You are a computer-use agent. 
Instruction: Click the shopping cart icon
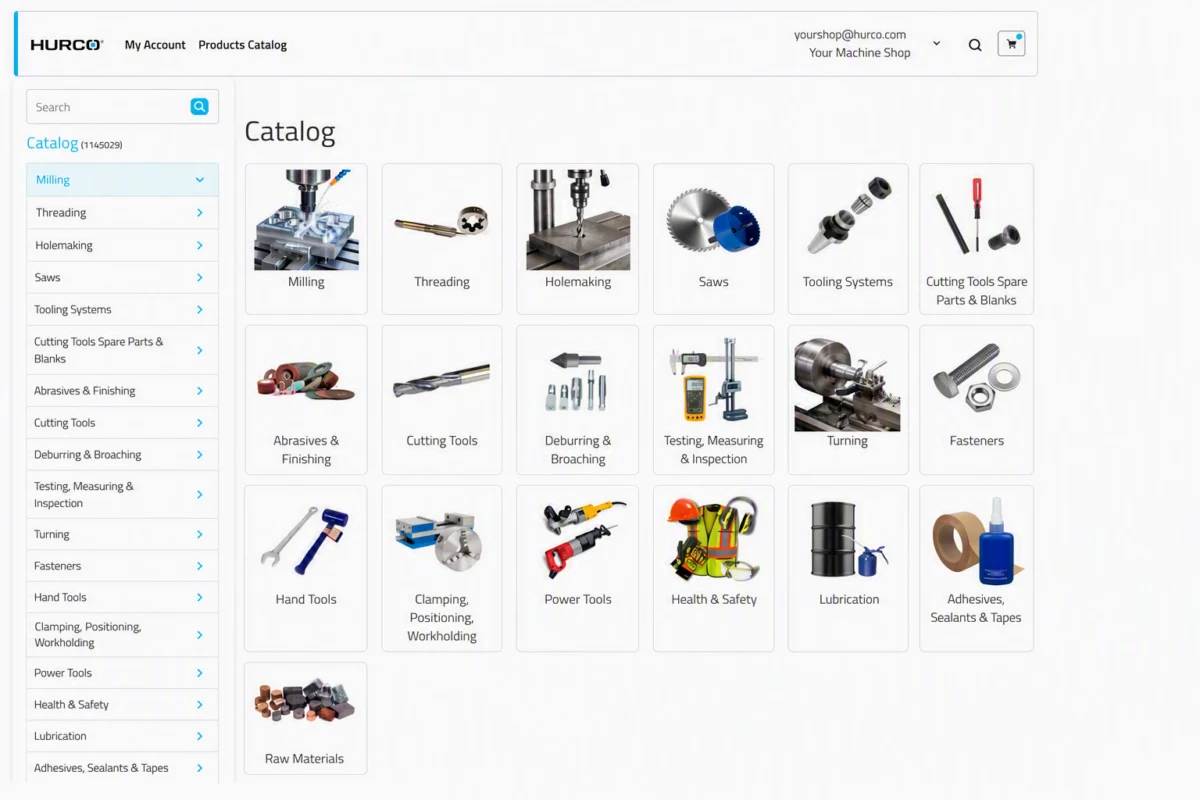click(x=1011, y=44)
